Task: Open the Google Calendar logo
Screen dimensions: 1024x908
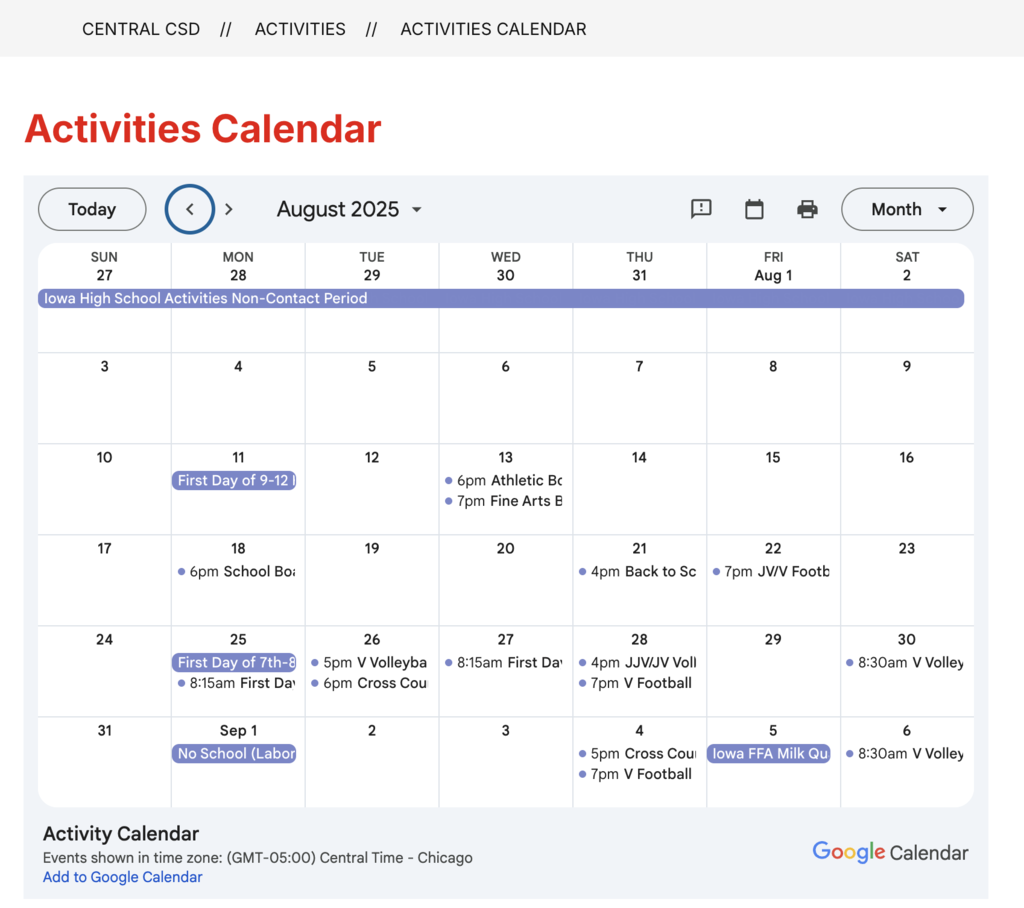Action: (890, 852)
